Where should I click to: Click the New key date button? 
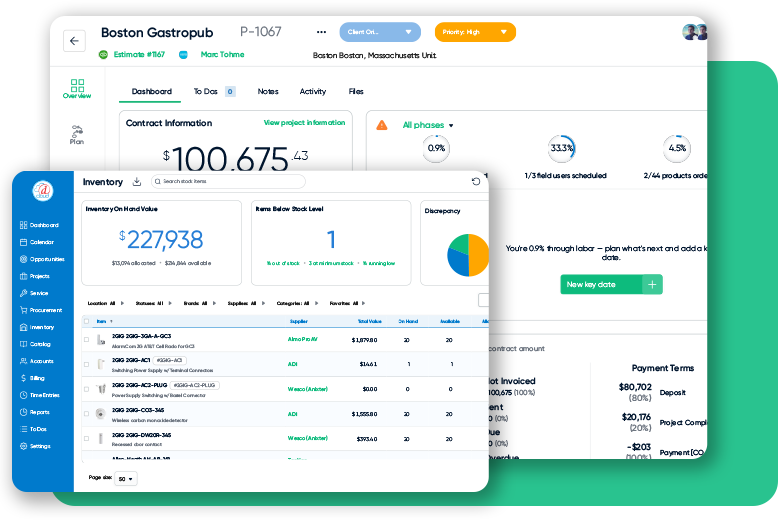tap(611, 285)
